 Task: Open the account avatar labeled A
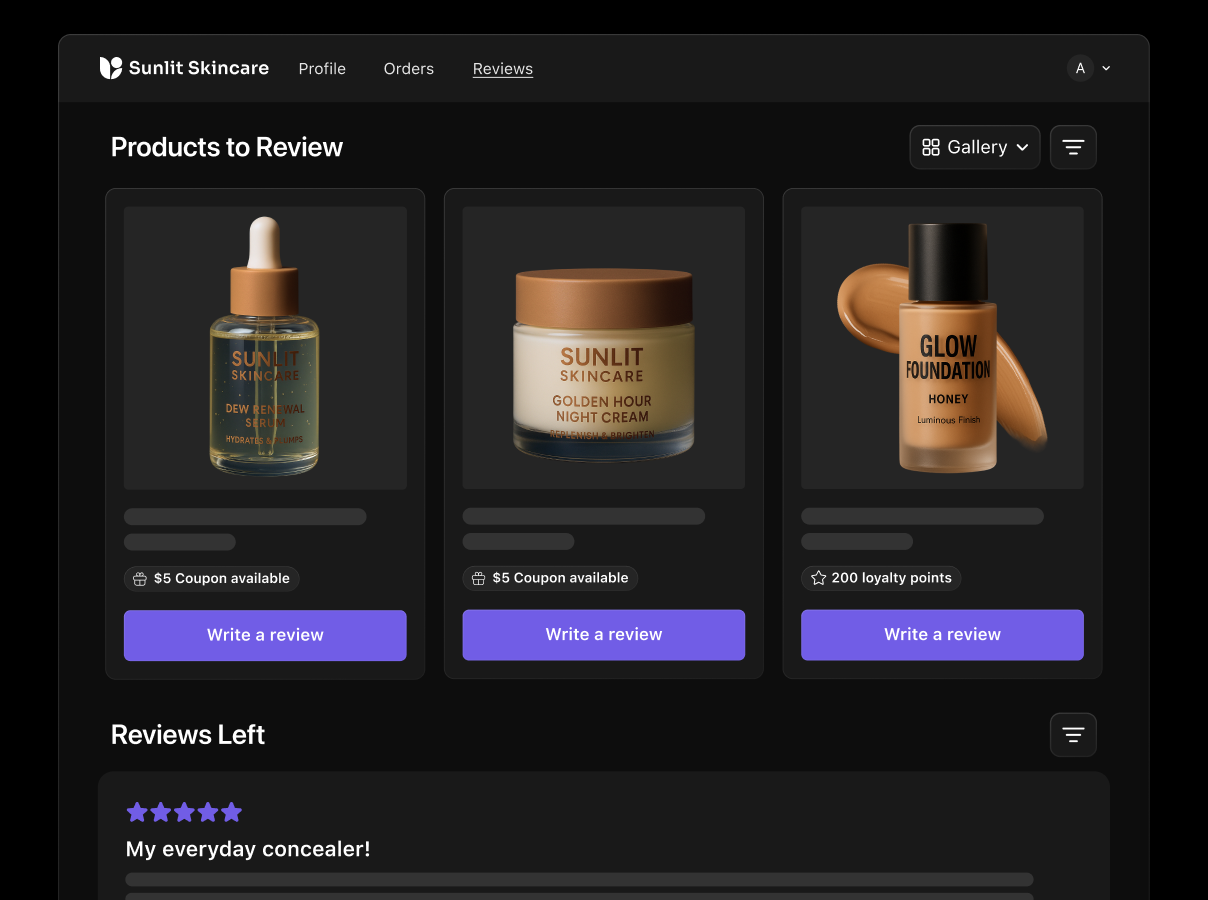pyautogui.click(x=1080, y=68)
